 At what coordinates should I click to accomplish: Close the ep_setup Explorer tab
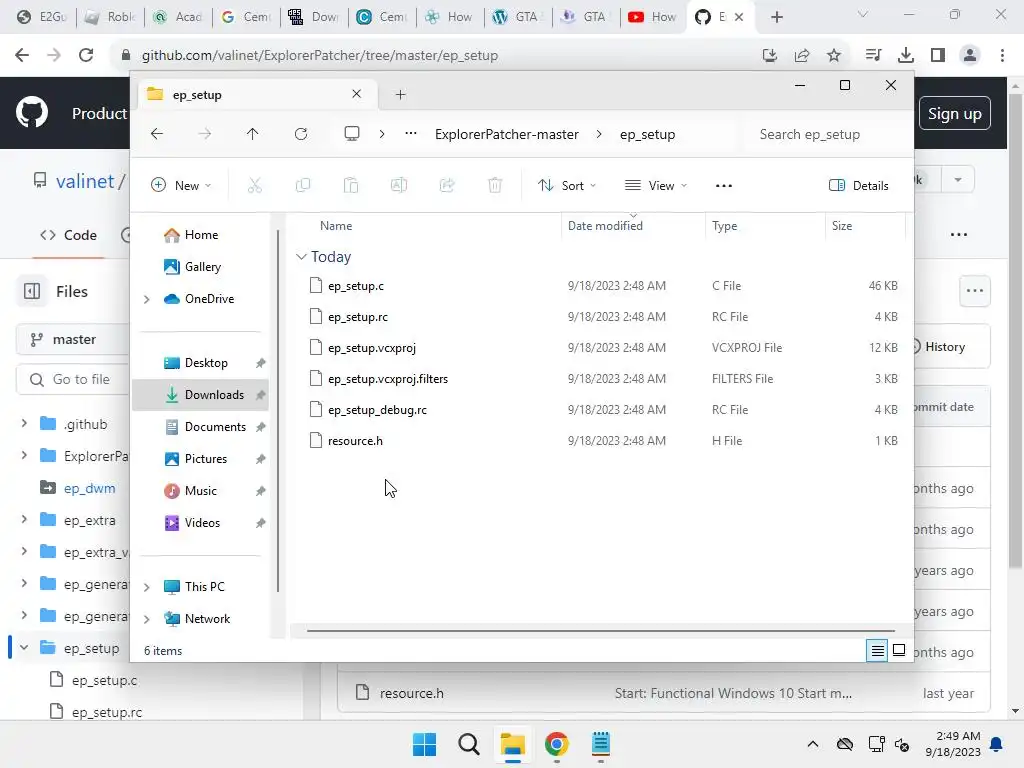357,94
